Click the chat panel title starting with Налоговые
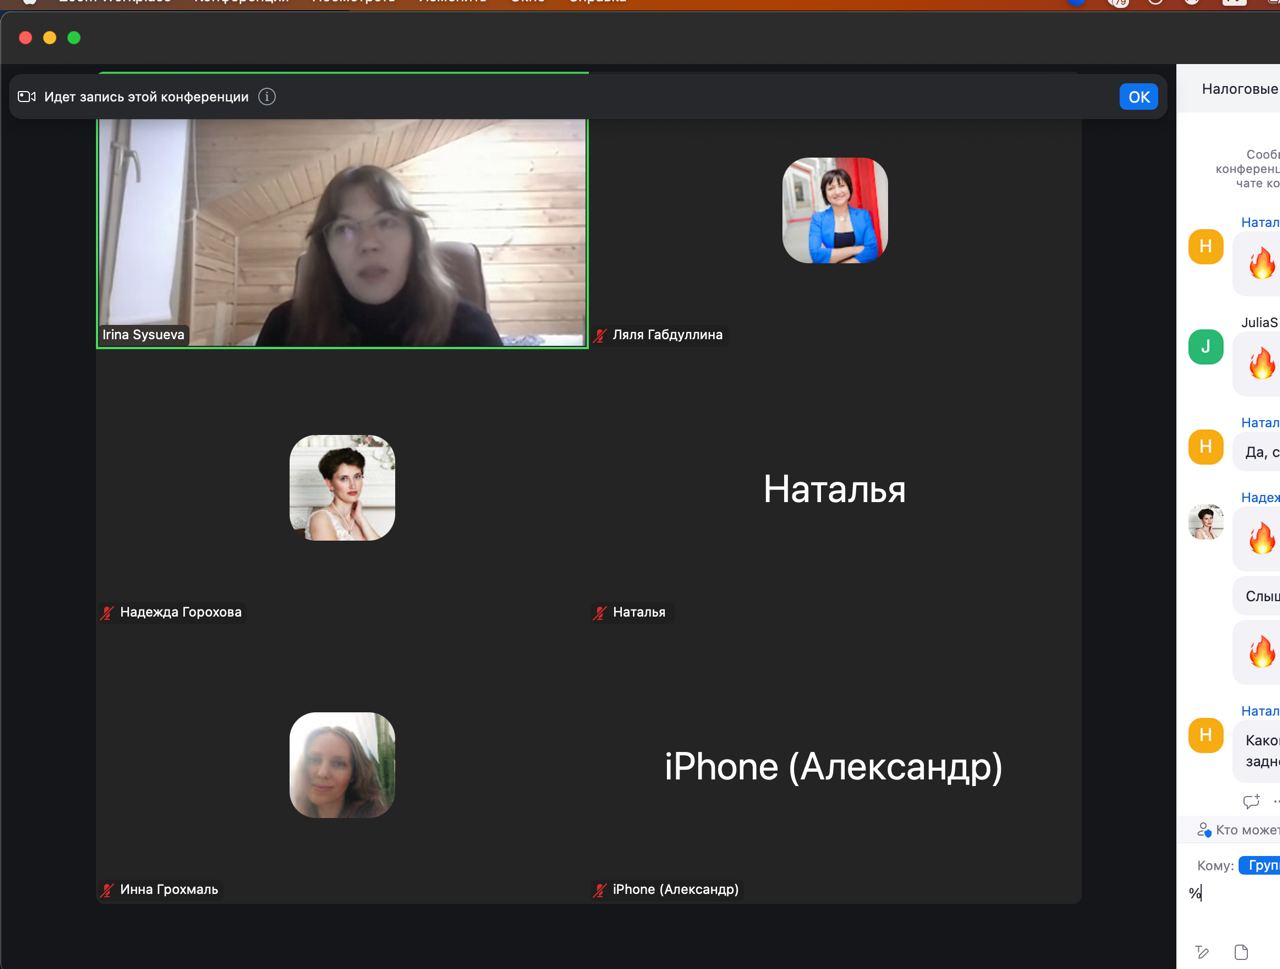Screen dimensions: 1280x969 (1240, 89)
